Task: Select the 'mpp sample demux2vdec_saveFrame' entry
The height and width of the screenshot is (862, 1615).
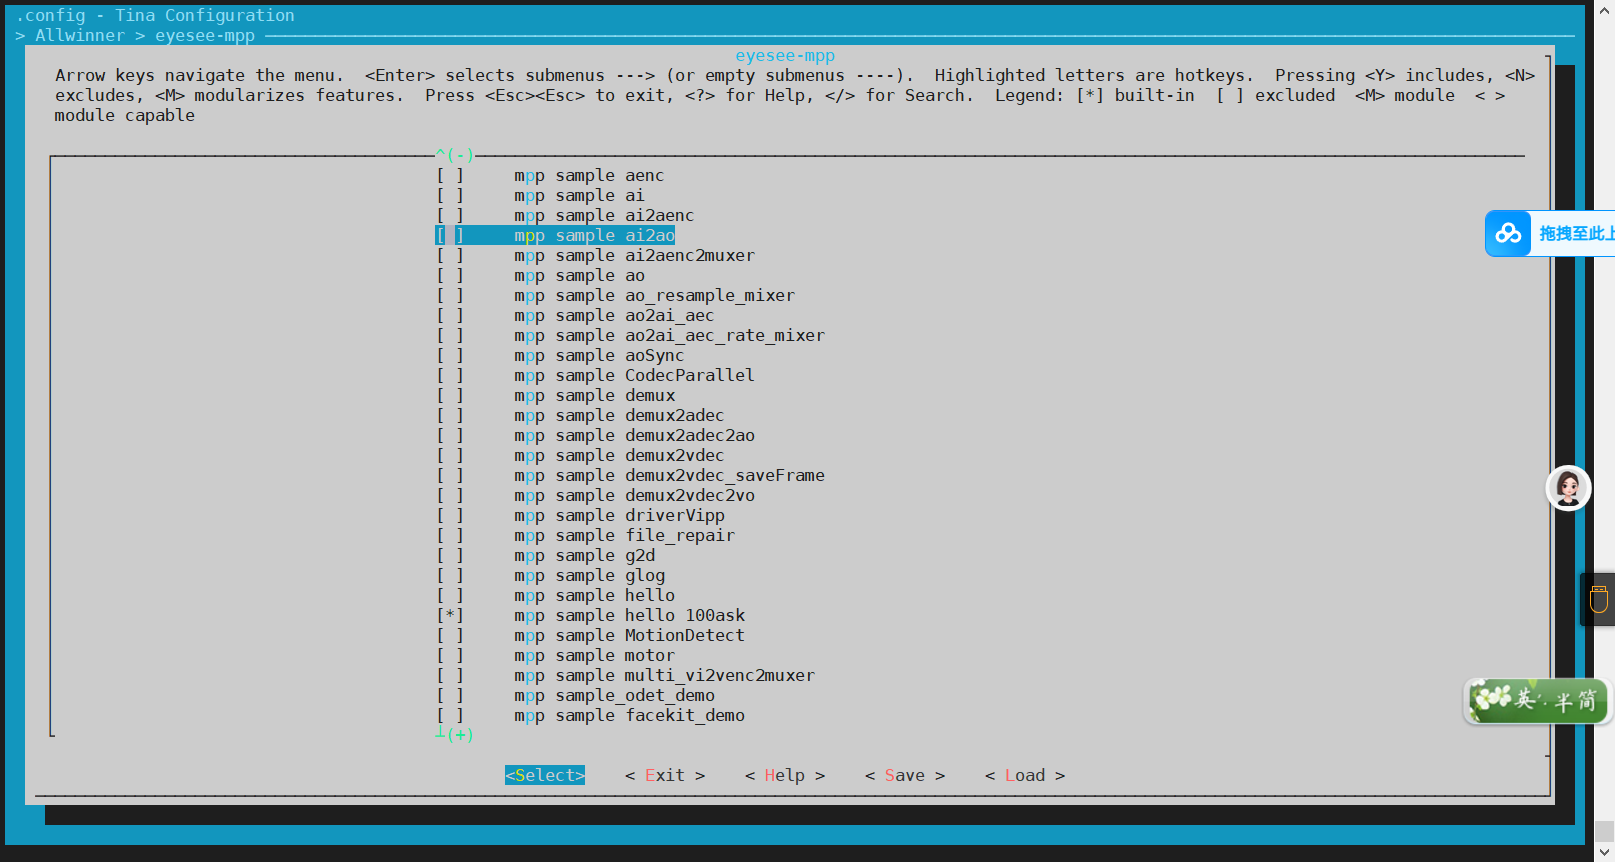Action: (670, 476)
